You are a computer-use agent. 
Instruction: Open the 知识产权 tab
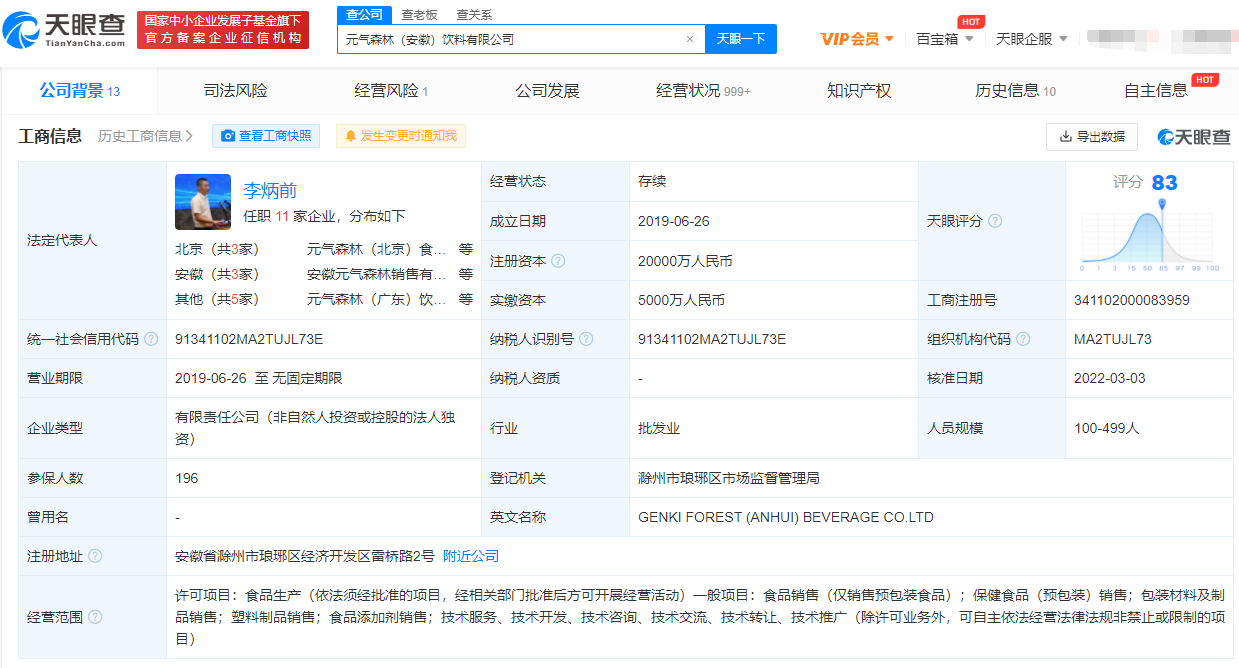(858, 91)
